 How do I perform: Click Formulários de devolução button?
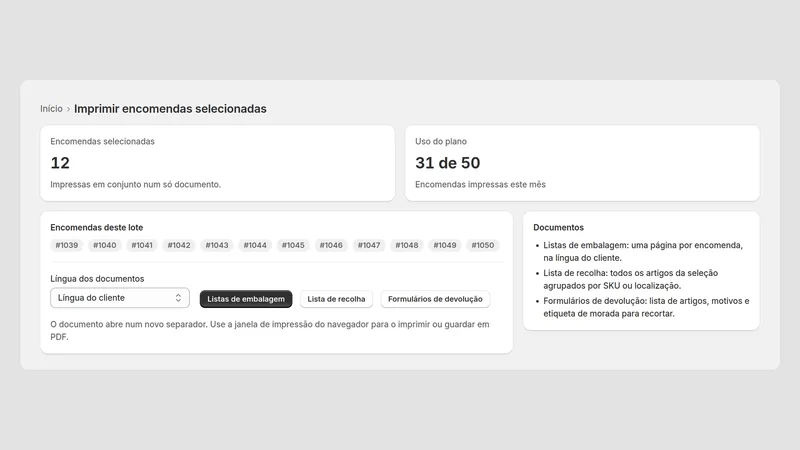click(435, 299)
